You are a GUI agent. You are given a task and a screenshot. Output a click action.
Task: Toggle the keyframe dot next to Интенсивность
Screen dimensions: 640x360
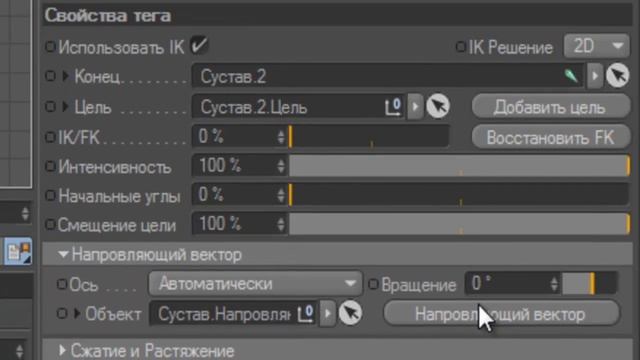tap(50, 166)
